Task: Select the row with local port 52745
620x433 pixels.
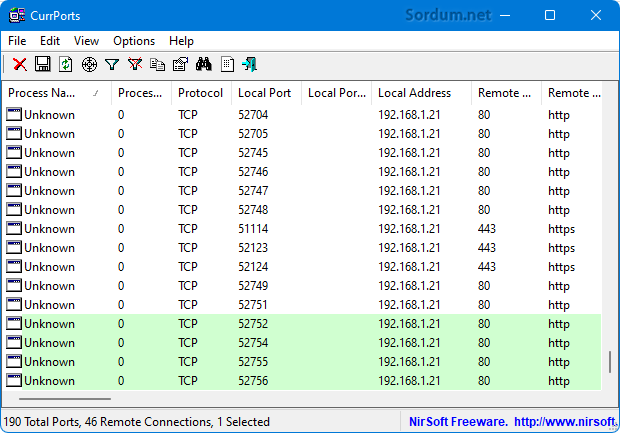Action: coord(303,153)
